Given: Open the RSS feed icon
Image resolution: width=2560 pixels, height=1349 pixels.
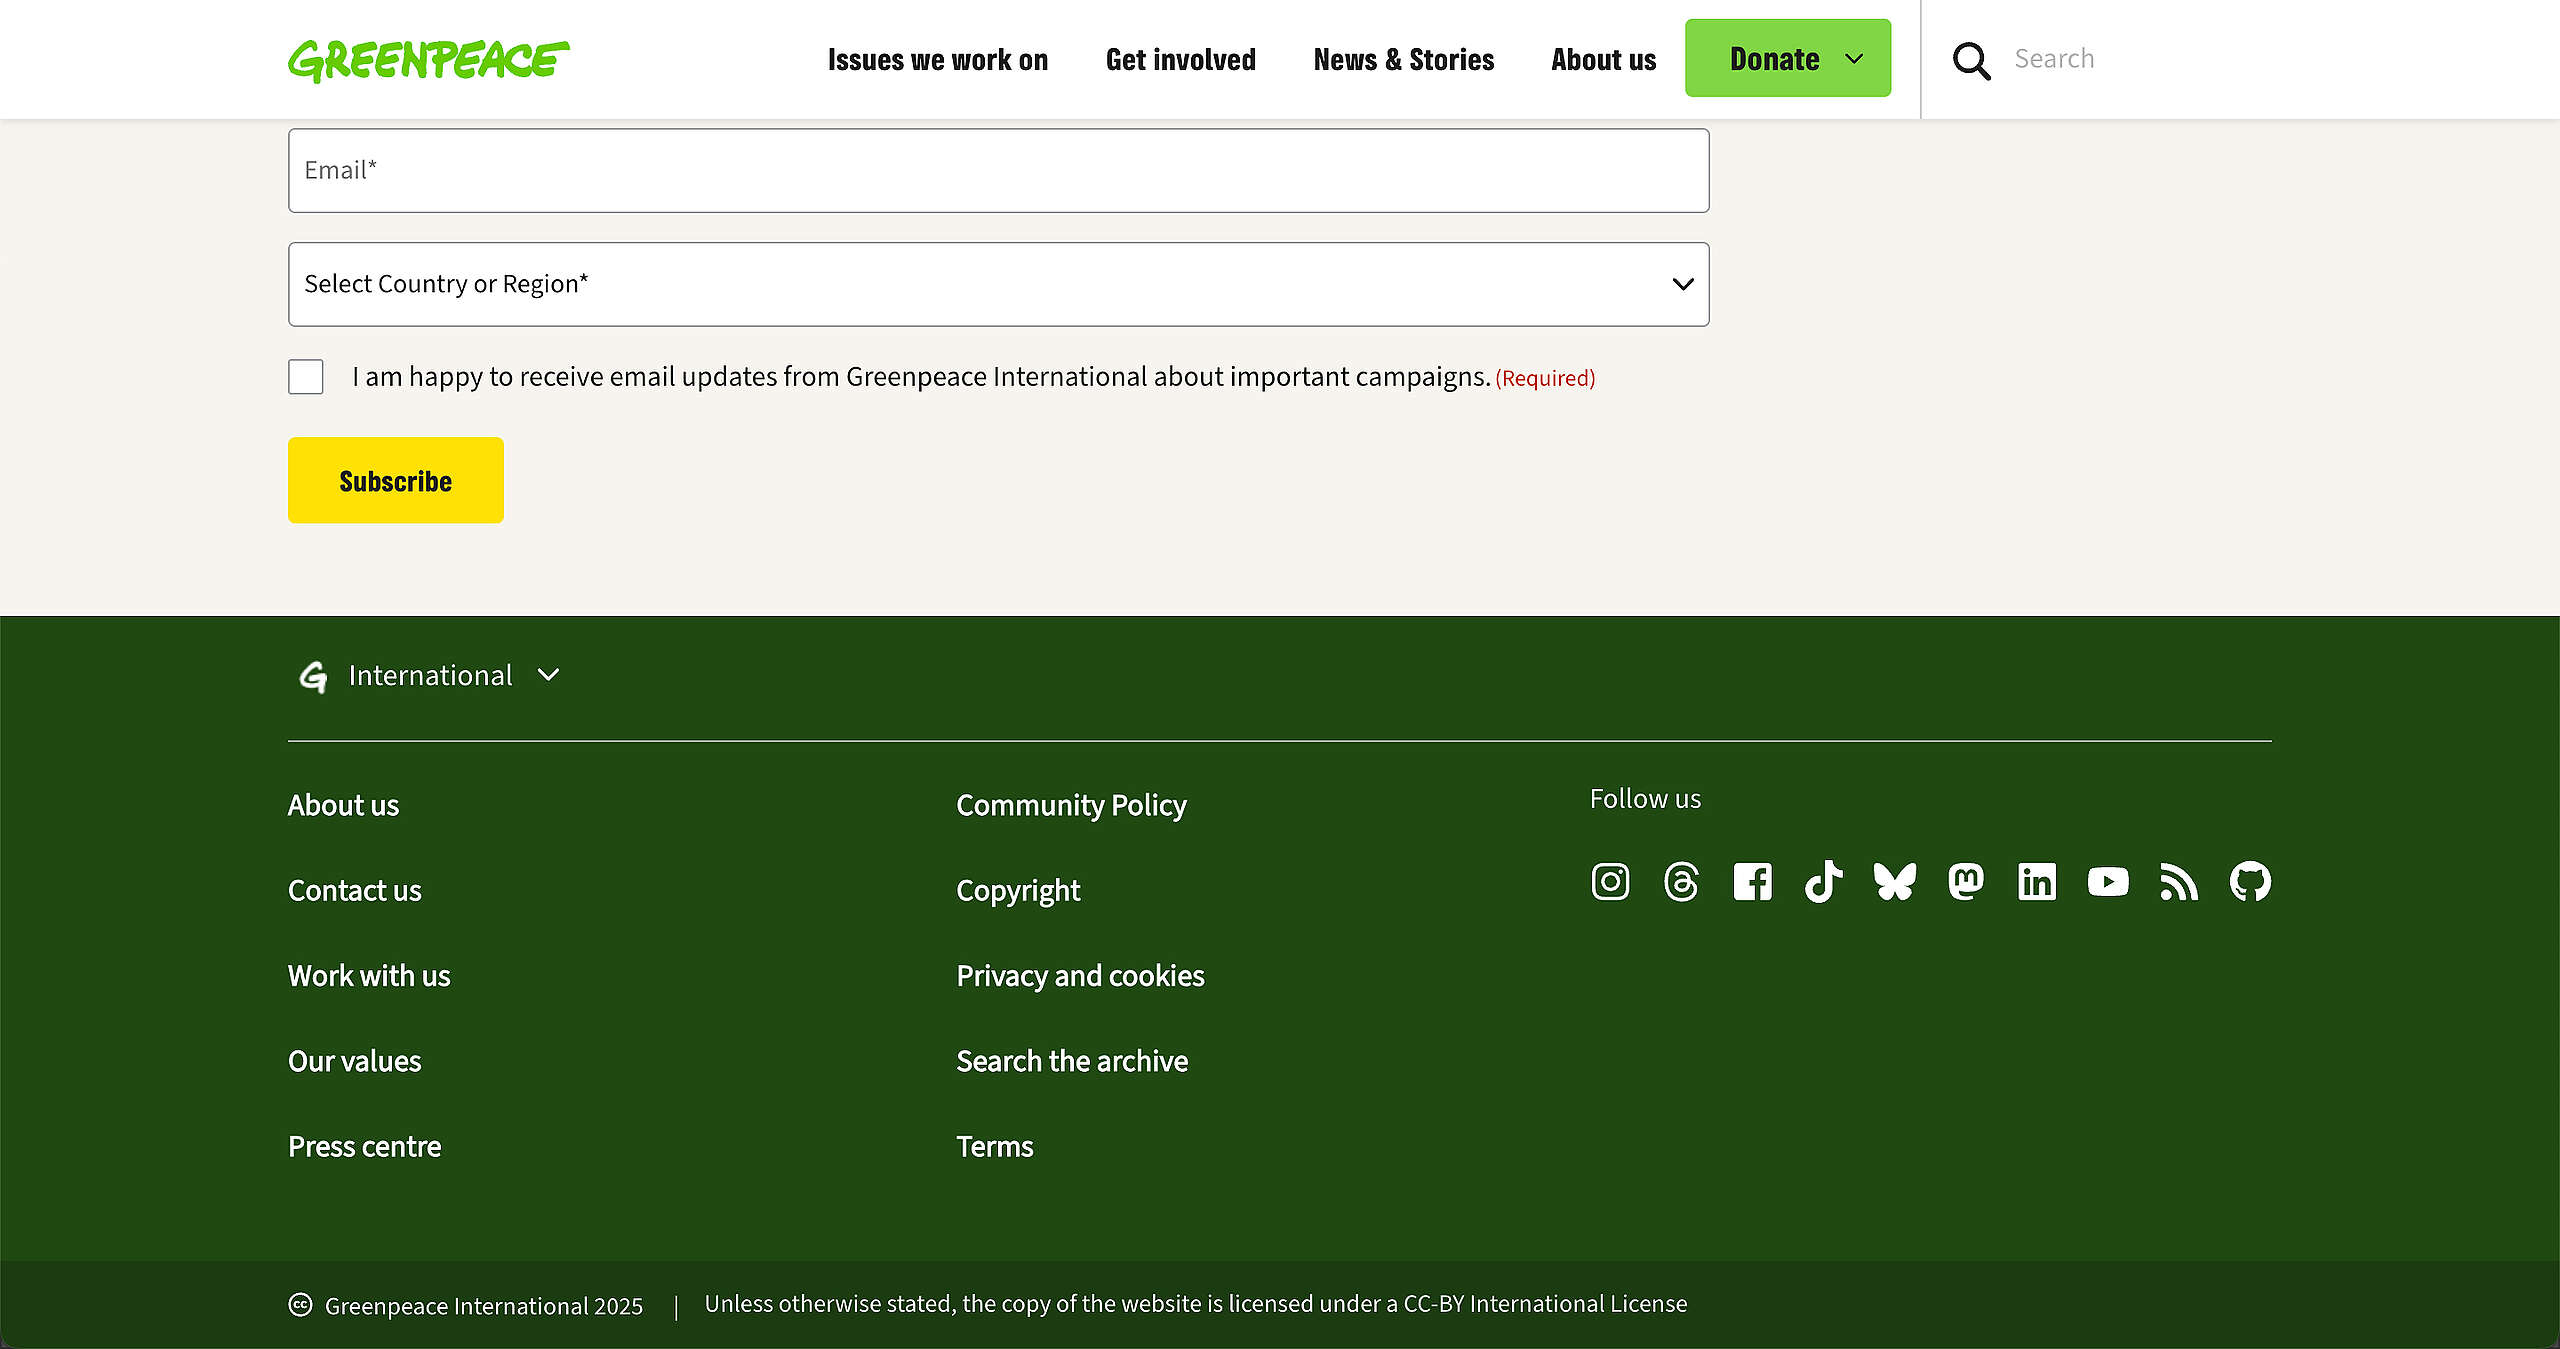Looking at the screenshot, I should [x=2179, y=882].
